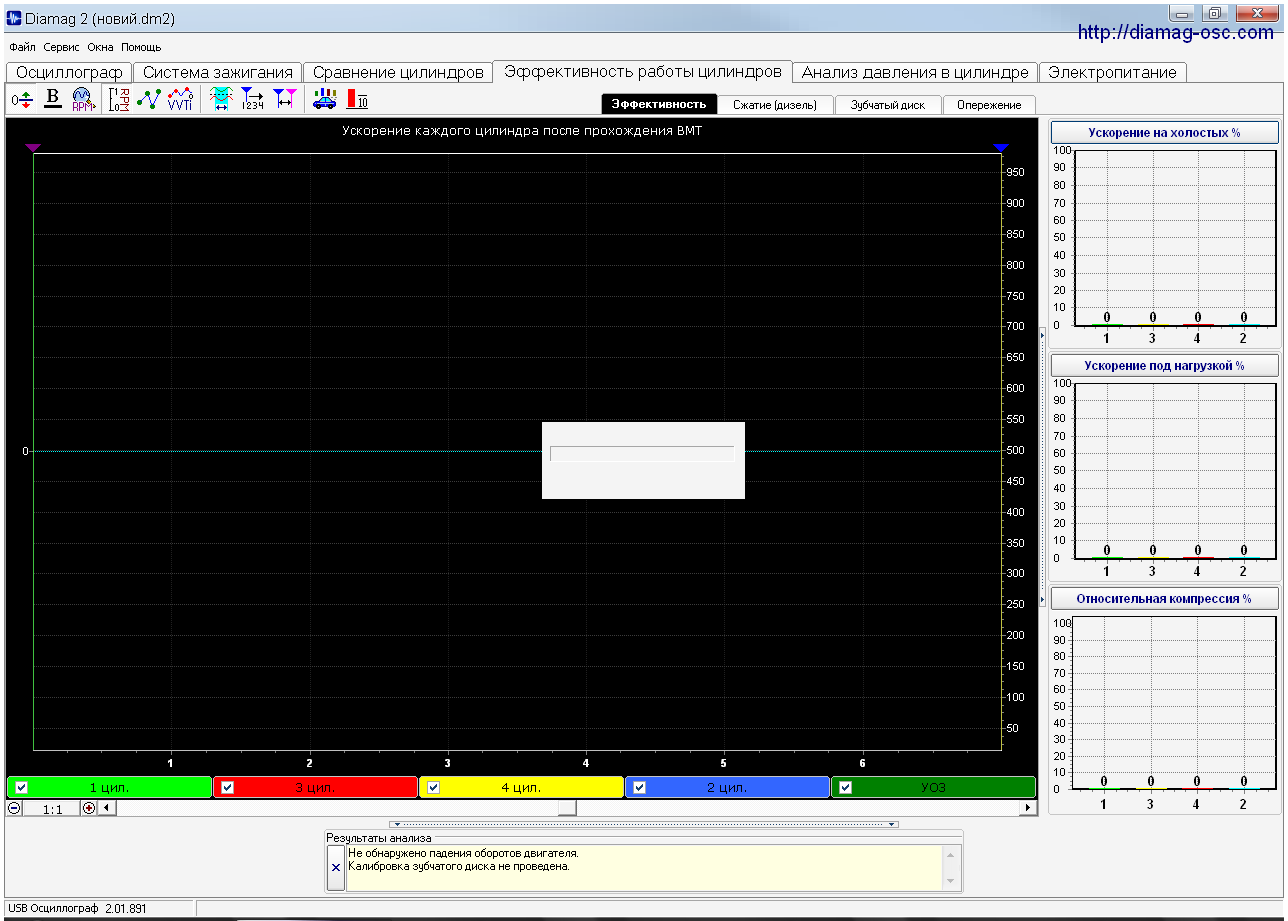This screenshot has height=921, width=1288.
Task: Toggle the 4 цил. checkbox
Action: pos(434,787)
